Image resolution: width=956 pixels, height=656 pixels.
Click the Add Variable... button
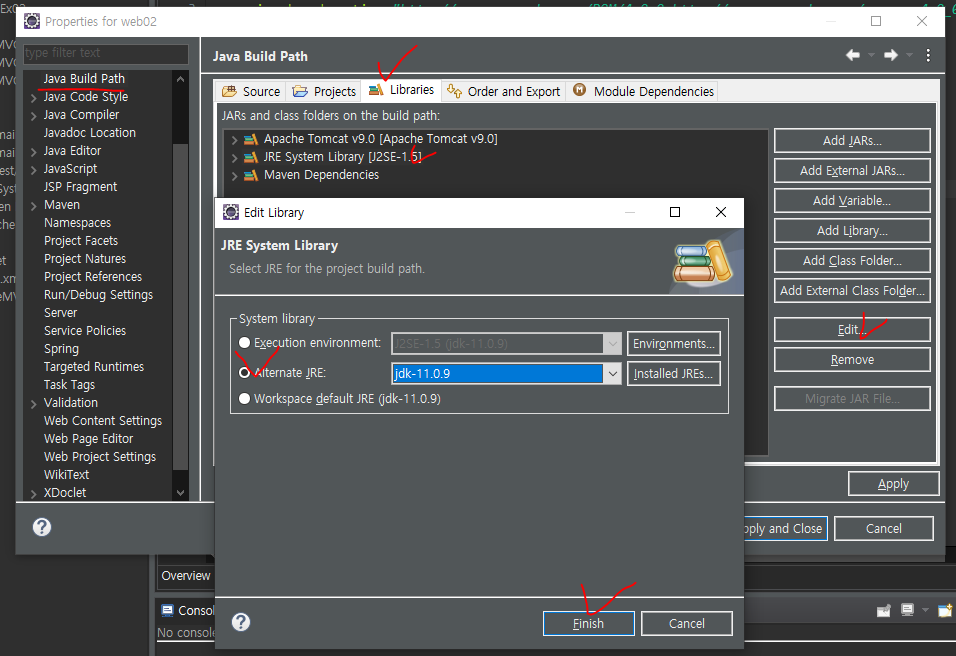[x=852, y=201]
